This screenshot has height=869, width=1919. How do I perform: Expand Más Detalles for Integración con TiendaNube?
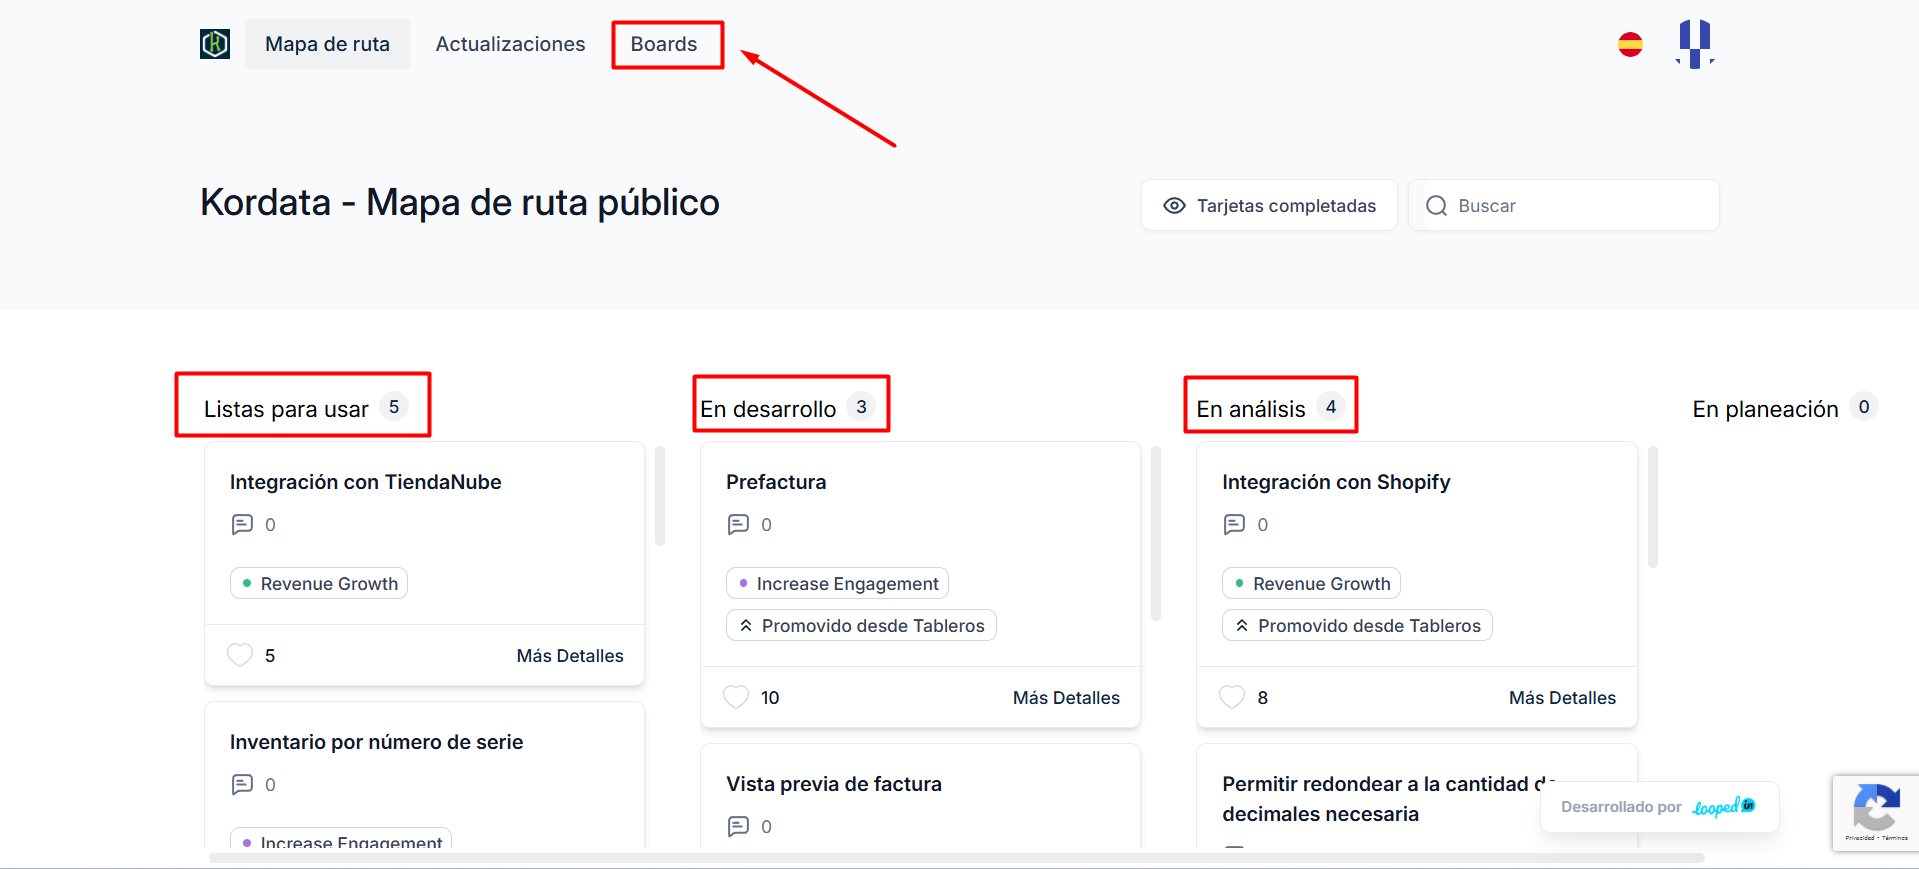pos(569,656)
